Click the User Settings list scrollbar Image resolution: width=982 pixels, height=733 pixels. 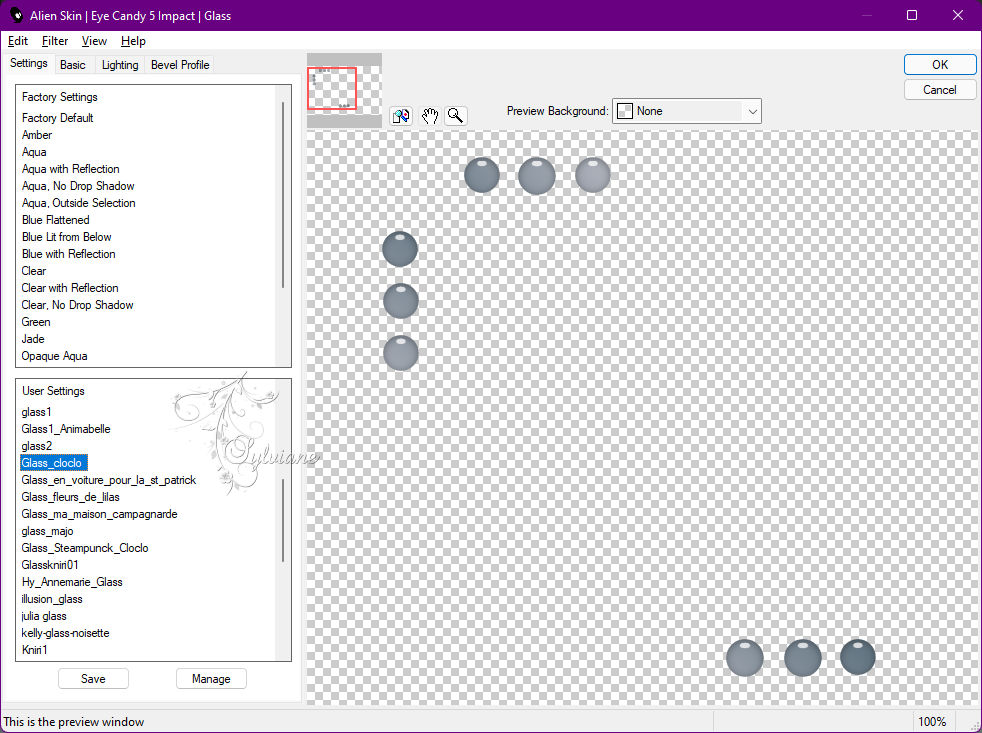point(283,520)
